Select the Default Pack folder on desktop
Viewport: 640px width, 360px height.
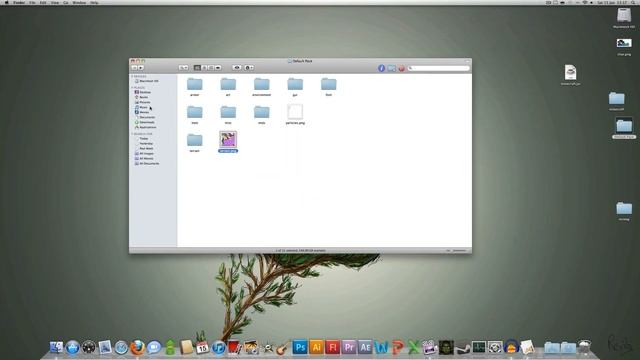pyautogui.click(x=624, y=126)
